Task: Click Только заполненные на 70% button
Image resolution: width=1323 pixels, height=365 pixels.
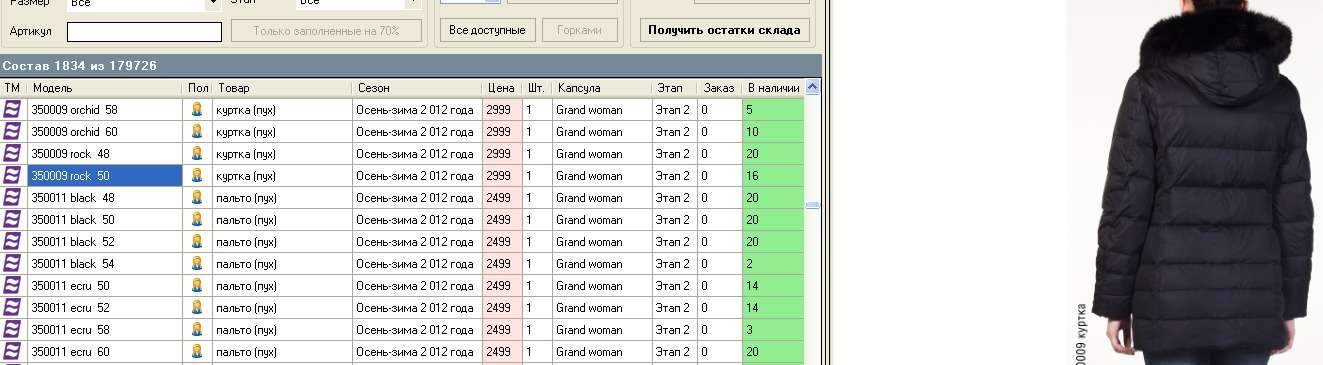Action: click(x=326, y=31)
